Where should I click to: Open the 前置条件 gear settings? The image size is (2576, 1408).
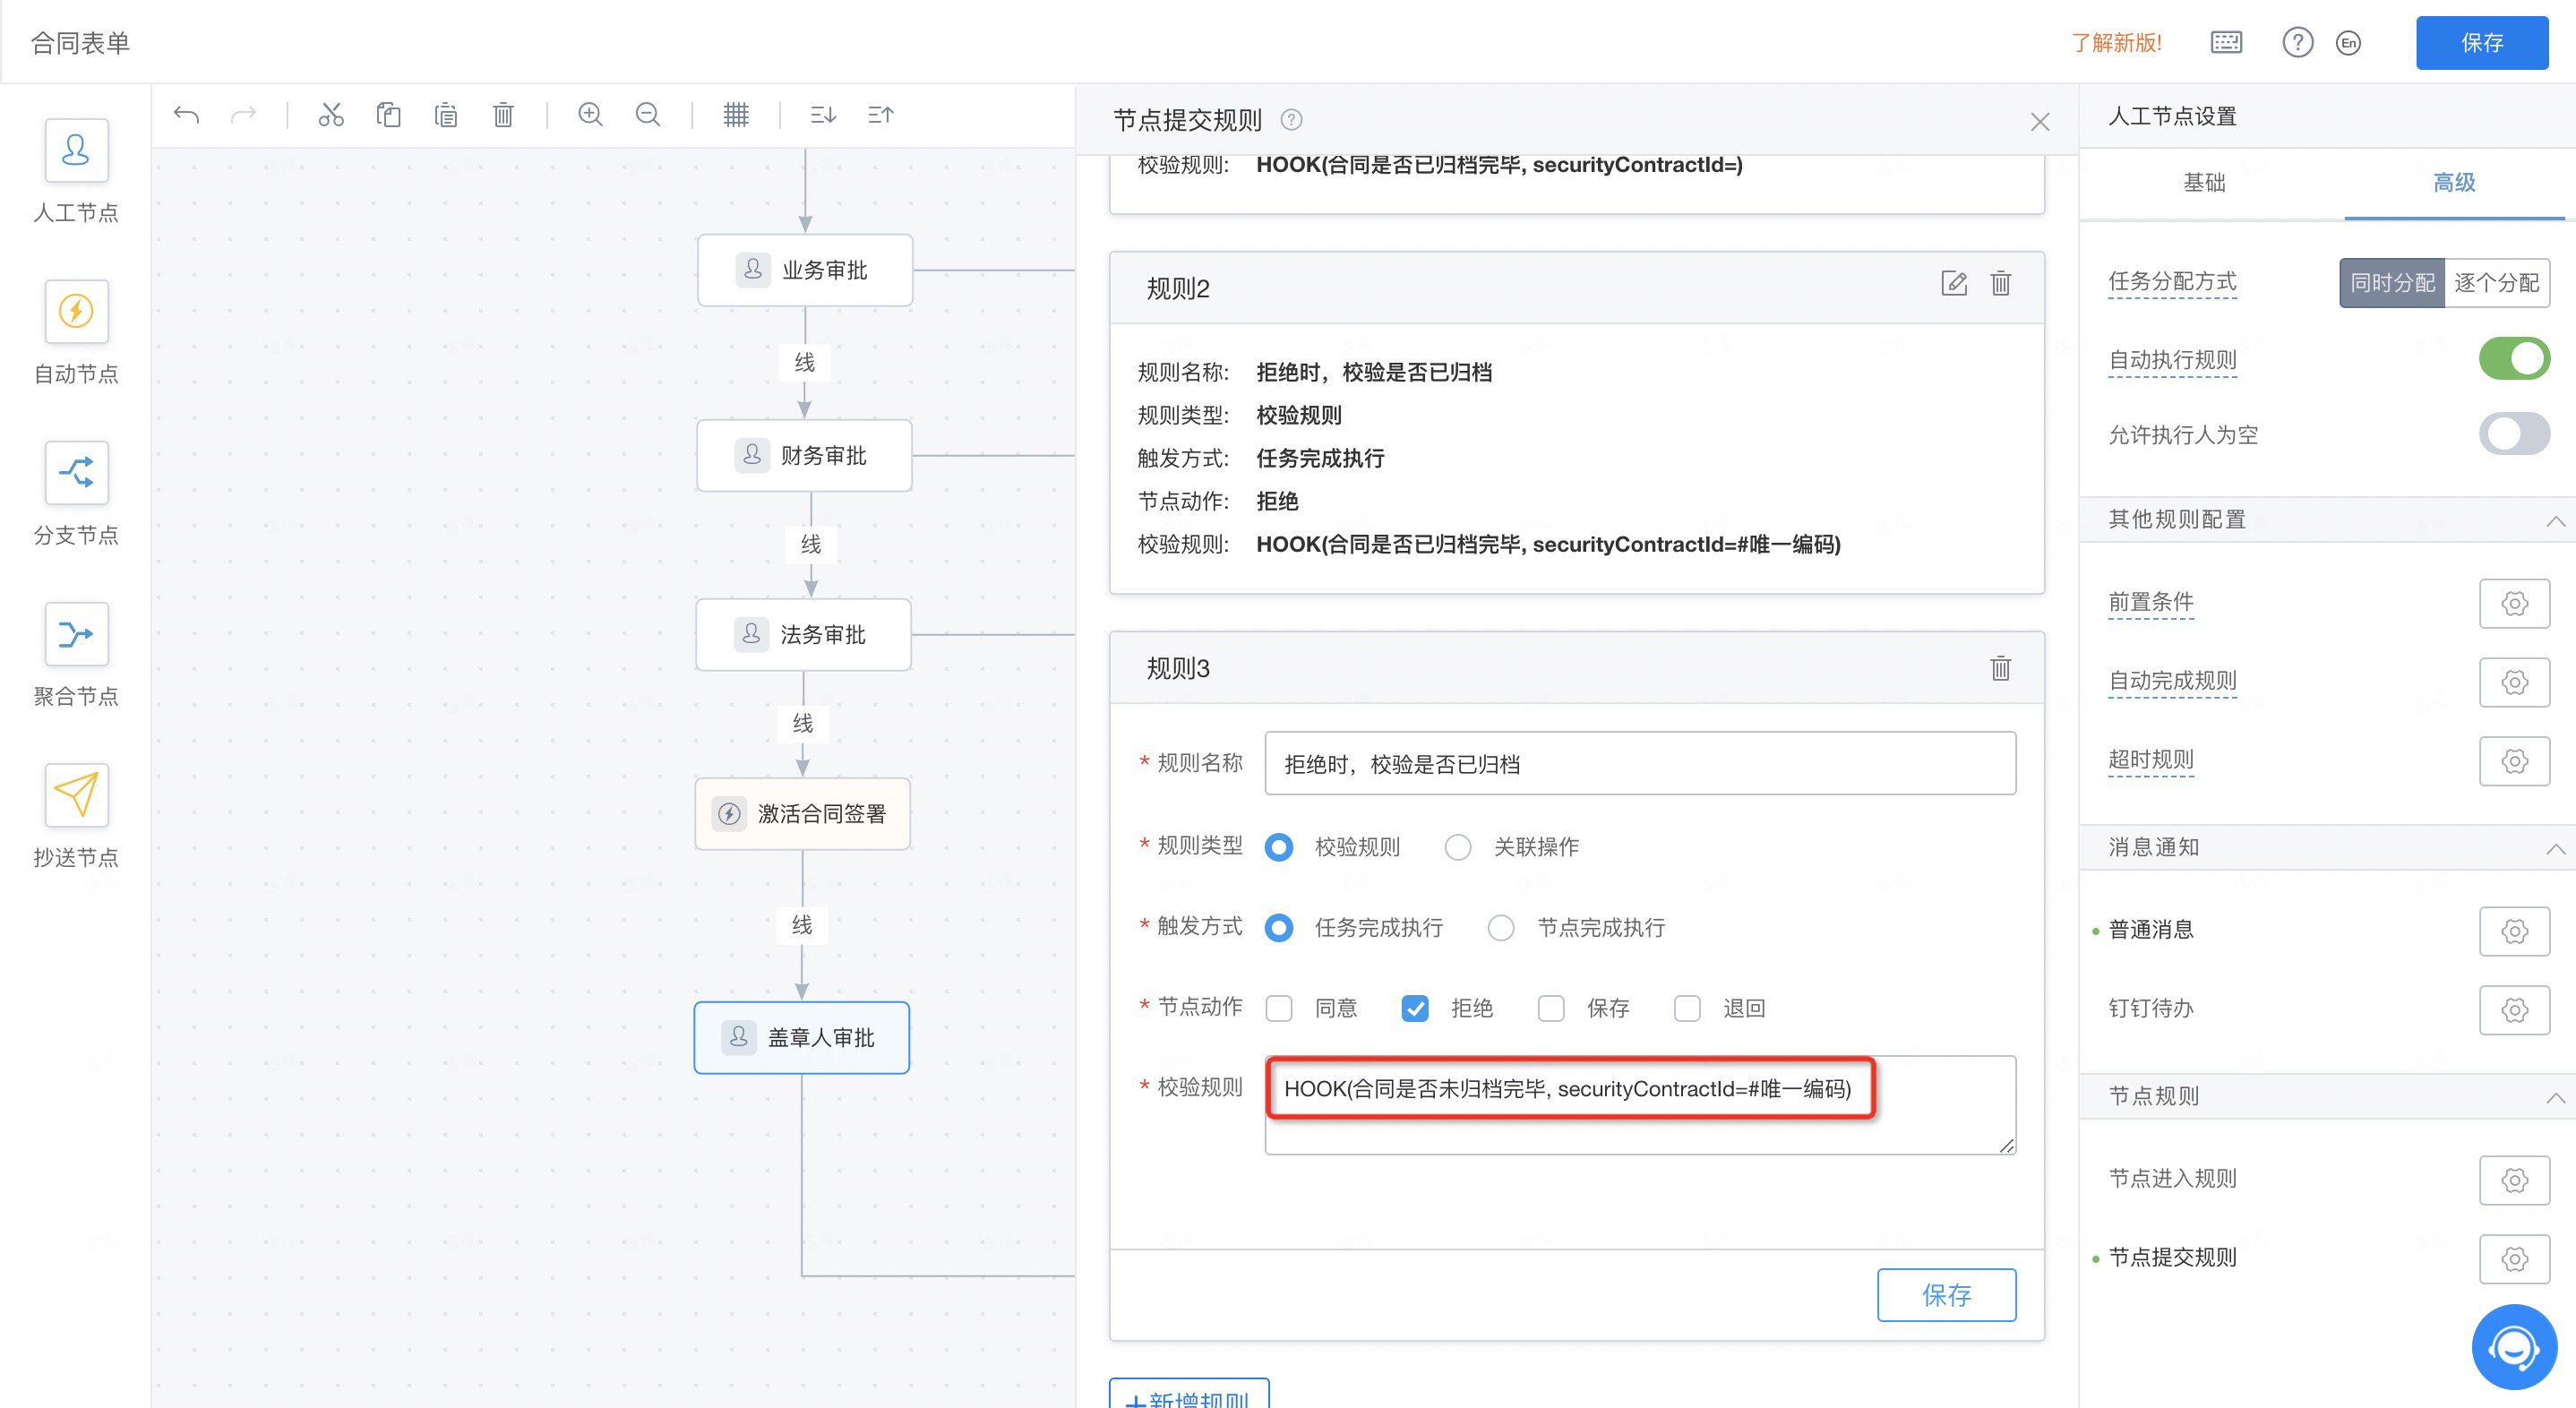tap(2513, 603)
